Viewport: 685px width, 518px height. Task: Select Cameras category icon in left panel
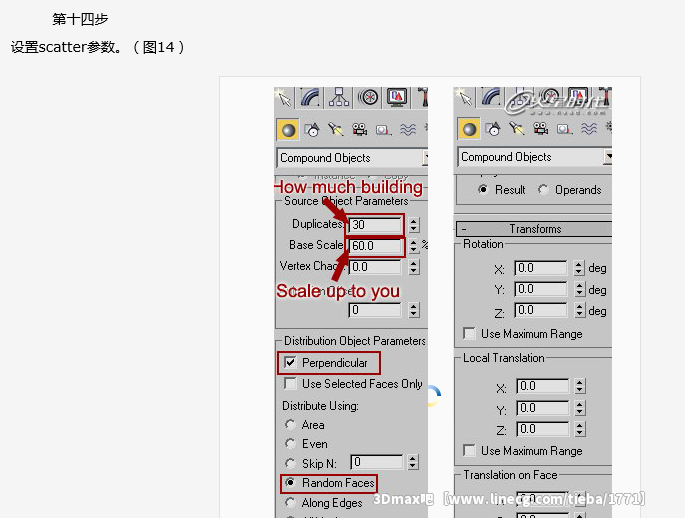(360, 130)
